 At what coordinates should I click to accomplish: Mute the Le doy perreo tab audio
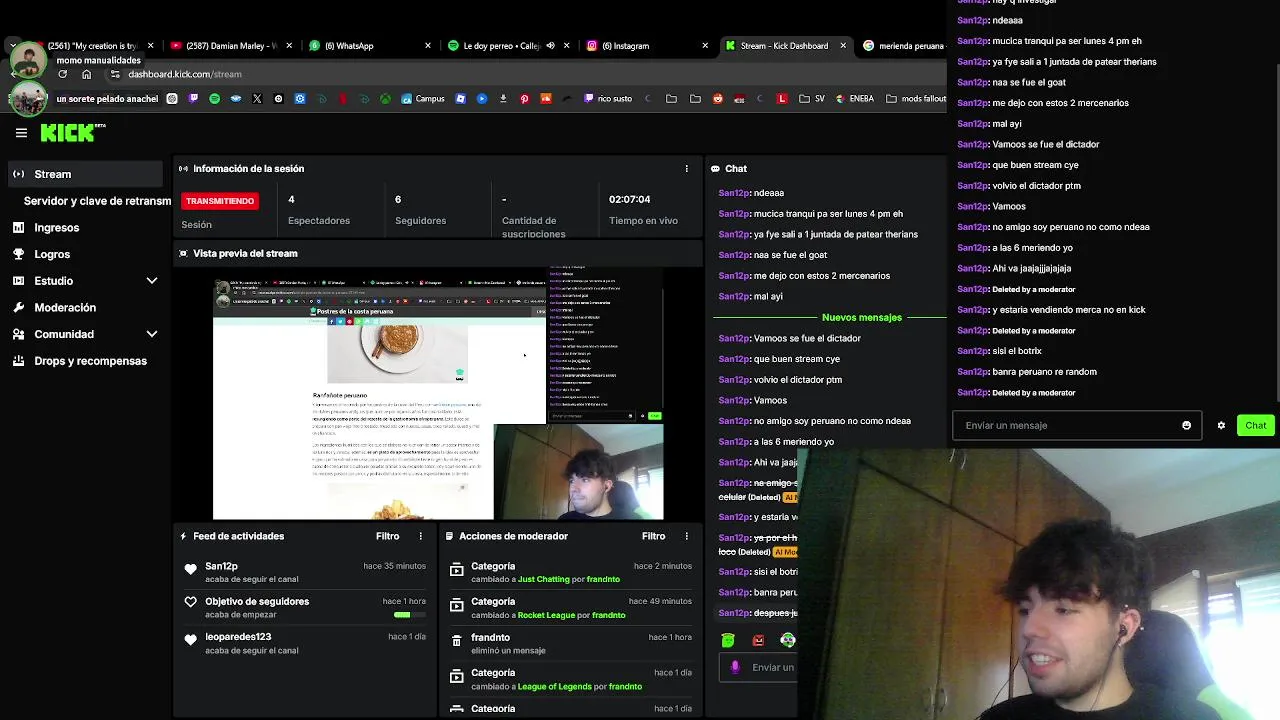pos(550,45)
